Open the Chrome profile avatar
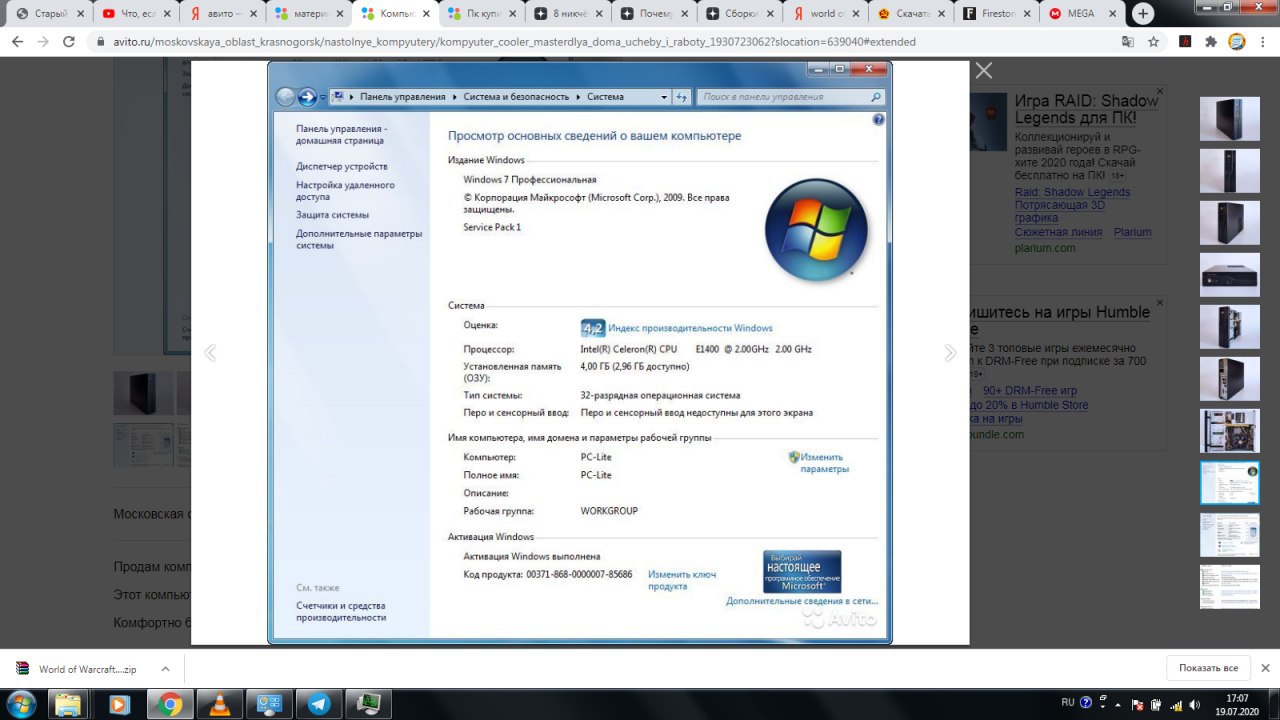Image resolution: width=1280 pixels, height=720 pixels. pyautogui.click(x=1237, y=42)
